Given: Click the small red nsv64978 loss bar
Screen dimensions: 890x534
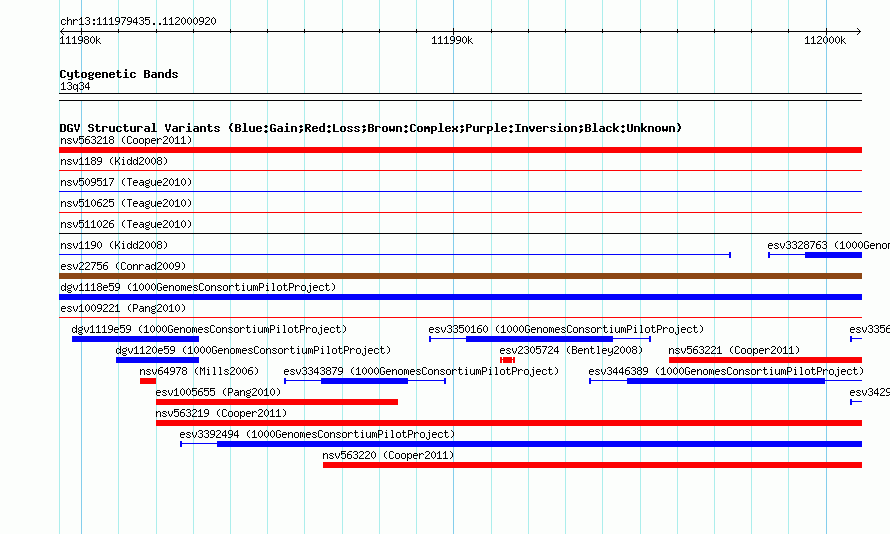Looking at the screenshot, I should coord(148,381).
